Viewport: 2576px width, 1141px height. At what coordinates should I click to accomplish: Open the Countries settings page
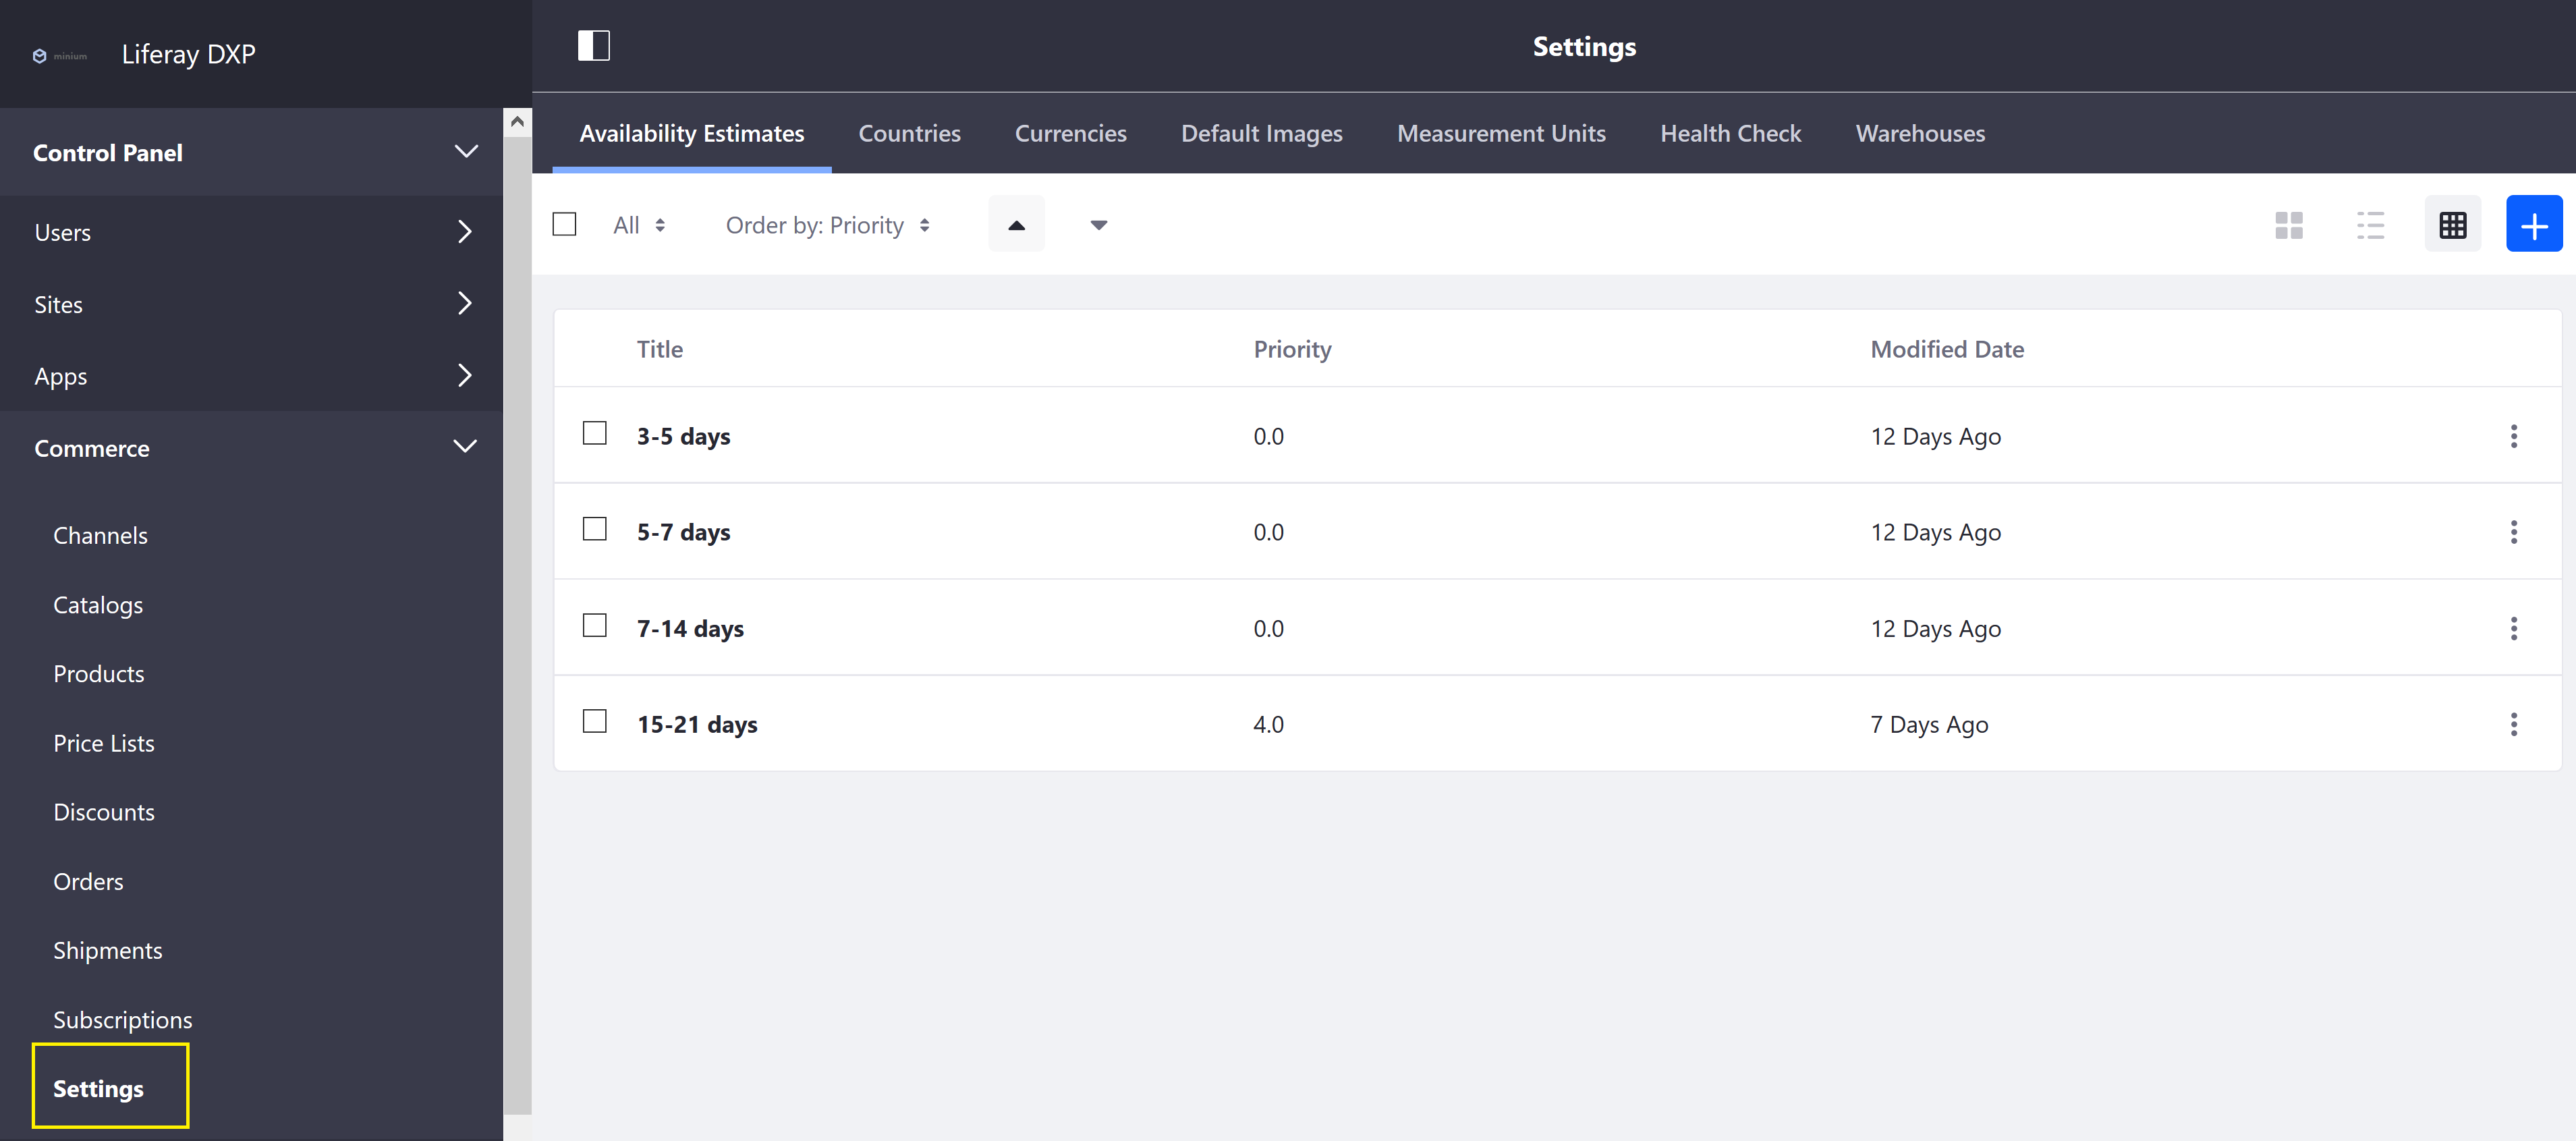(x=909, y=133)
